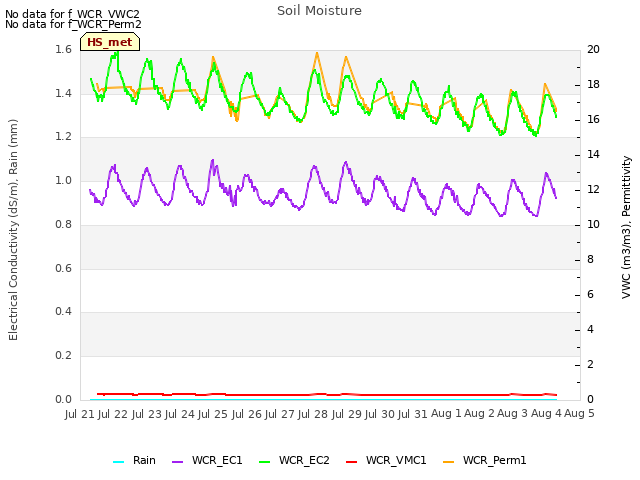Click the Soil Moisture chart title
Image resolution: width=640 pixels, height=480 pixels.
click(320, 11)
